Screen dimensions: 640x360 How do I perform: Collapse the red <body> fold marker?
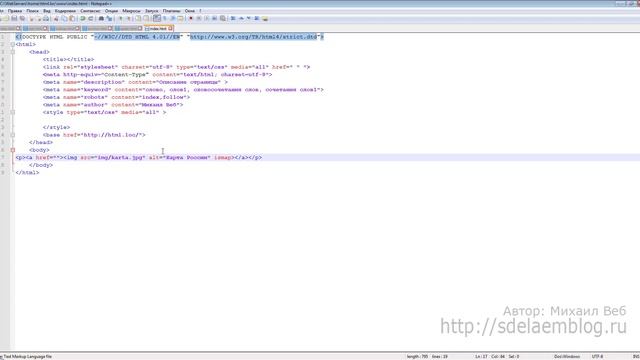tap(13, 150)
